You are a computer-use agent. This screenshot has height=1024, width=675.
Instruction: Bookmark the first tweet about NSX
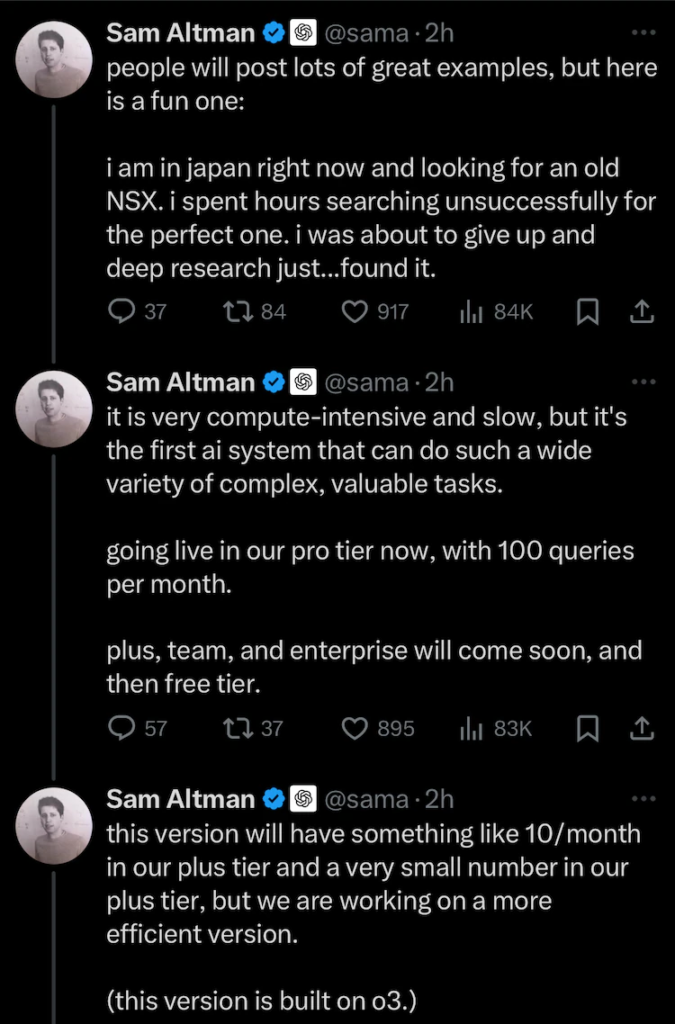(588, 312)
